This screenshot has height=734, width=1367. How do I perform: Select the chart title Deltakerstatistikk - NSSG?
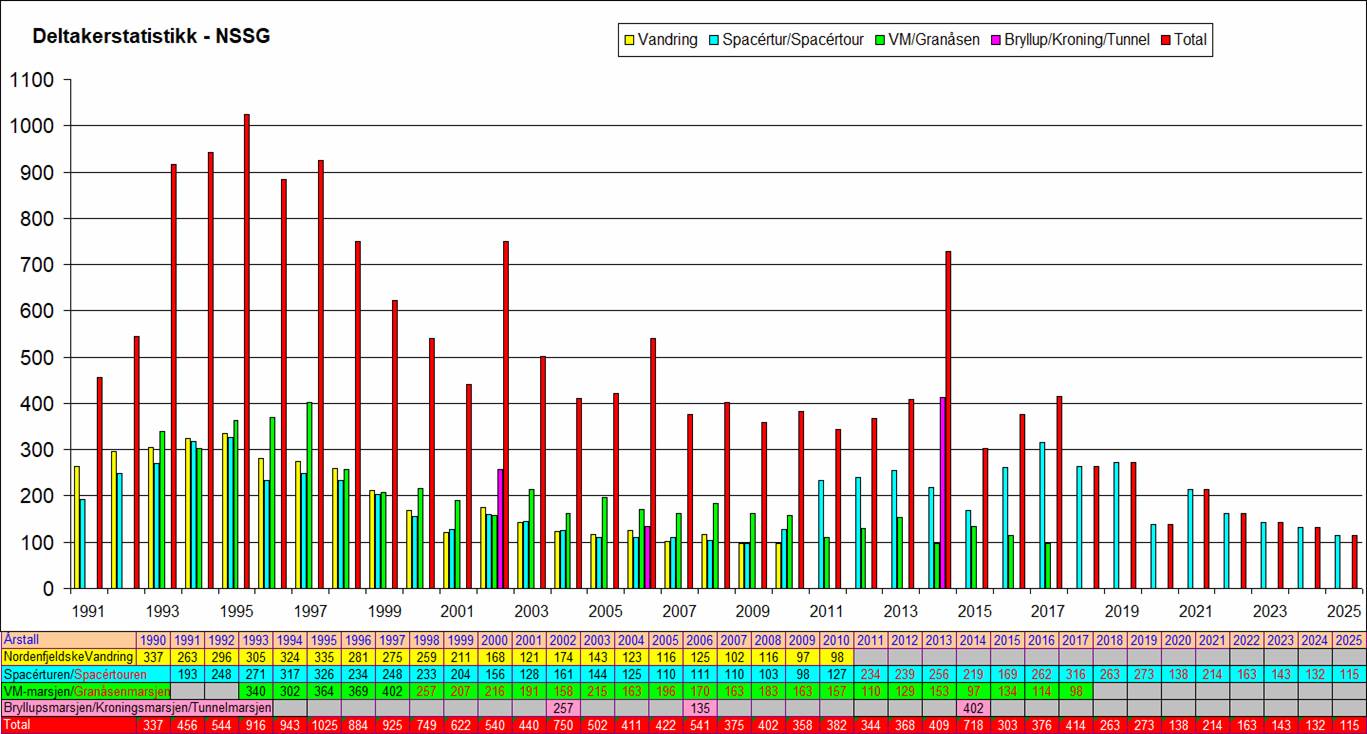click(151, 37)
